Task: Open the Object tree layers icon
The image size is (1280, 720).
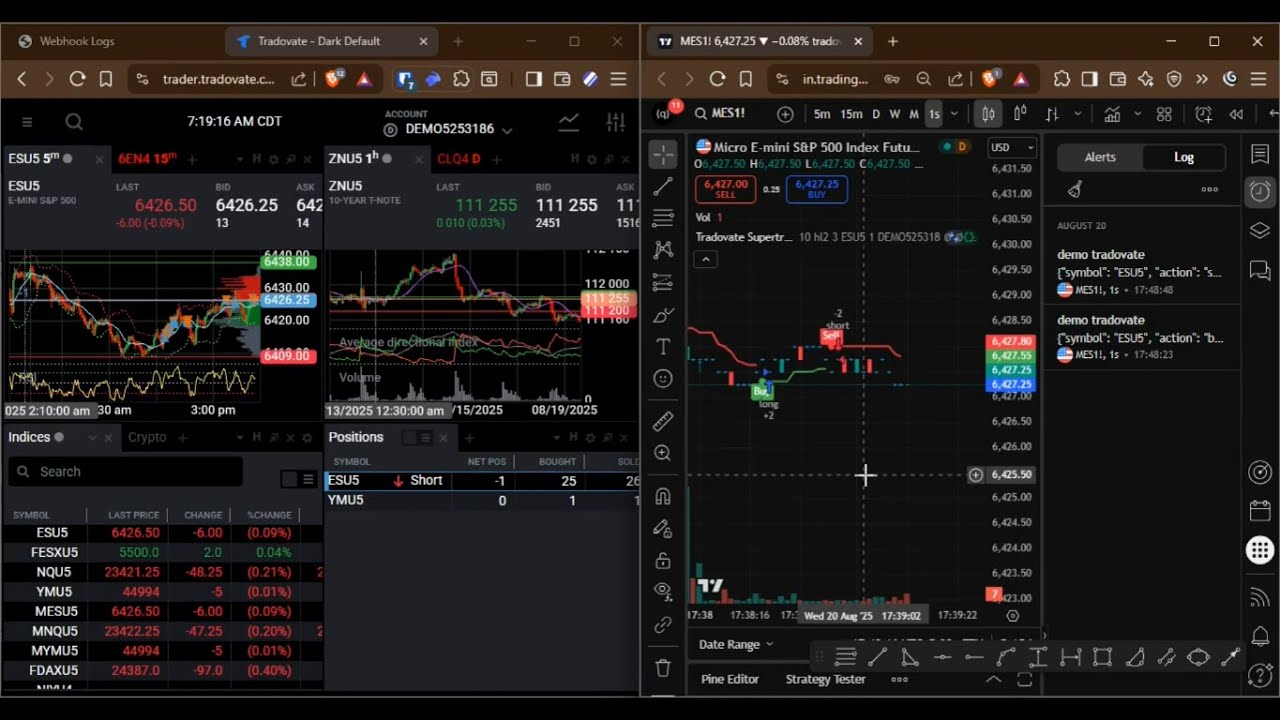Action: pyautogui.click(x=1260, y=231)
